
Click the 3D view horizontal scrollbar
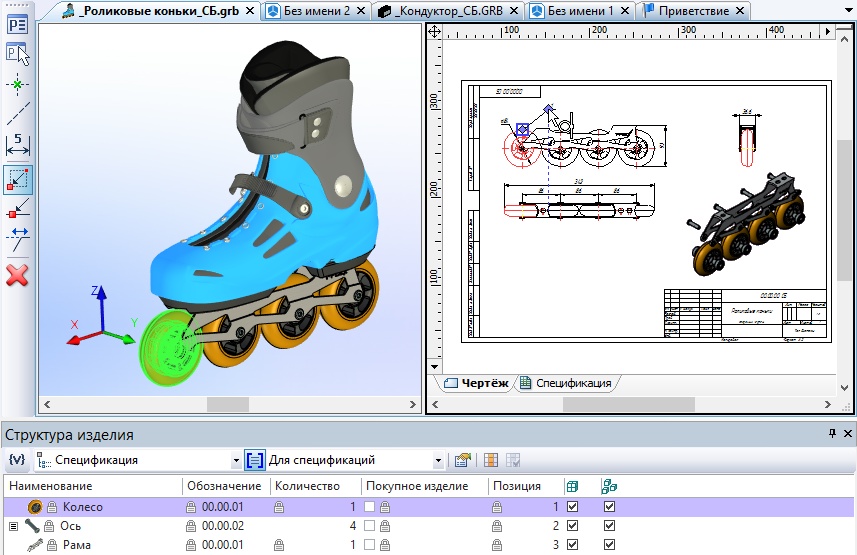pos(226,404)
